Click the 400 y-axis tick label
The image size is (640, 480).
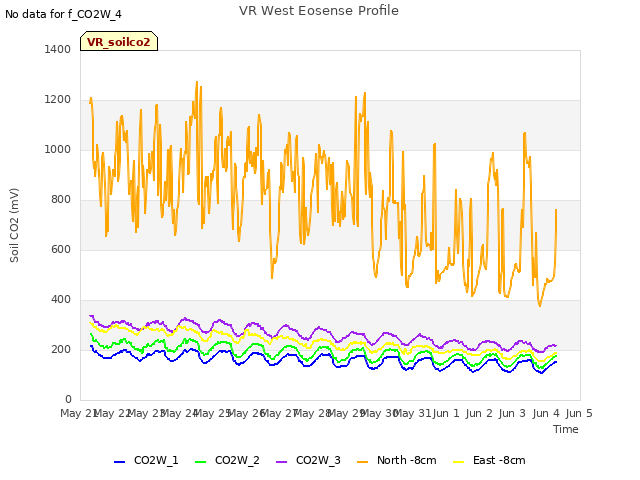pyautogui.click(x=61, y=300)
